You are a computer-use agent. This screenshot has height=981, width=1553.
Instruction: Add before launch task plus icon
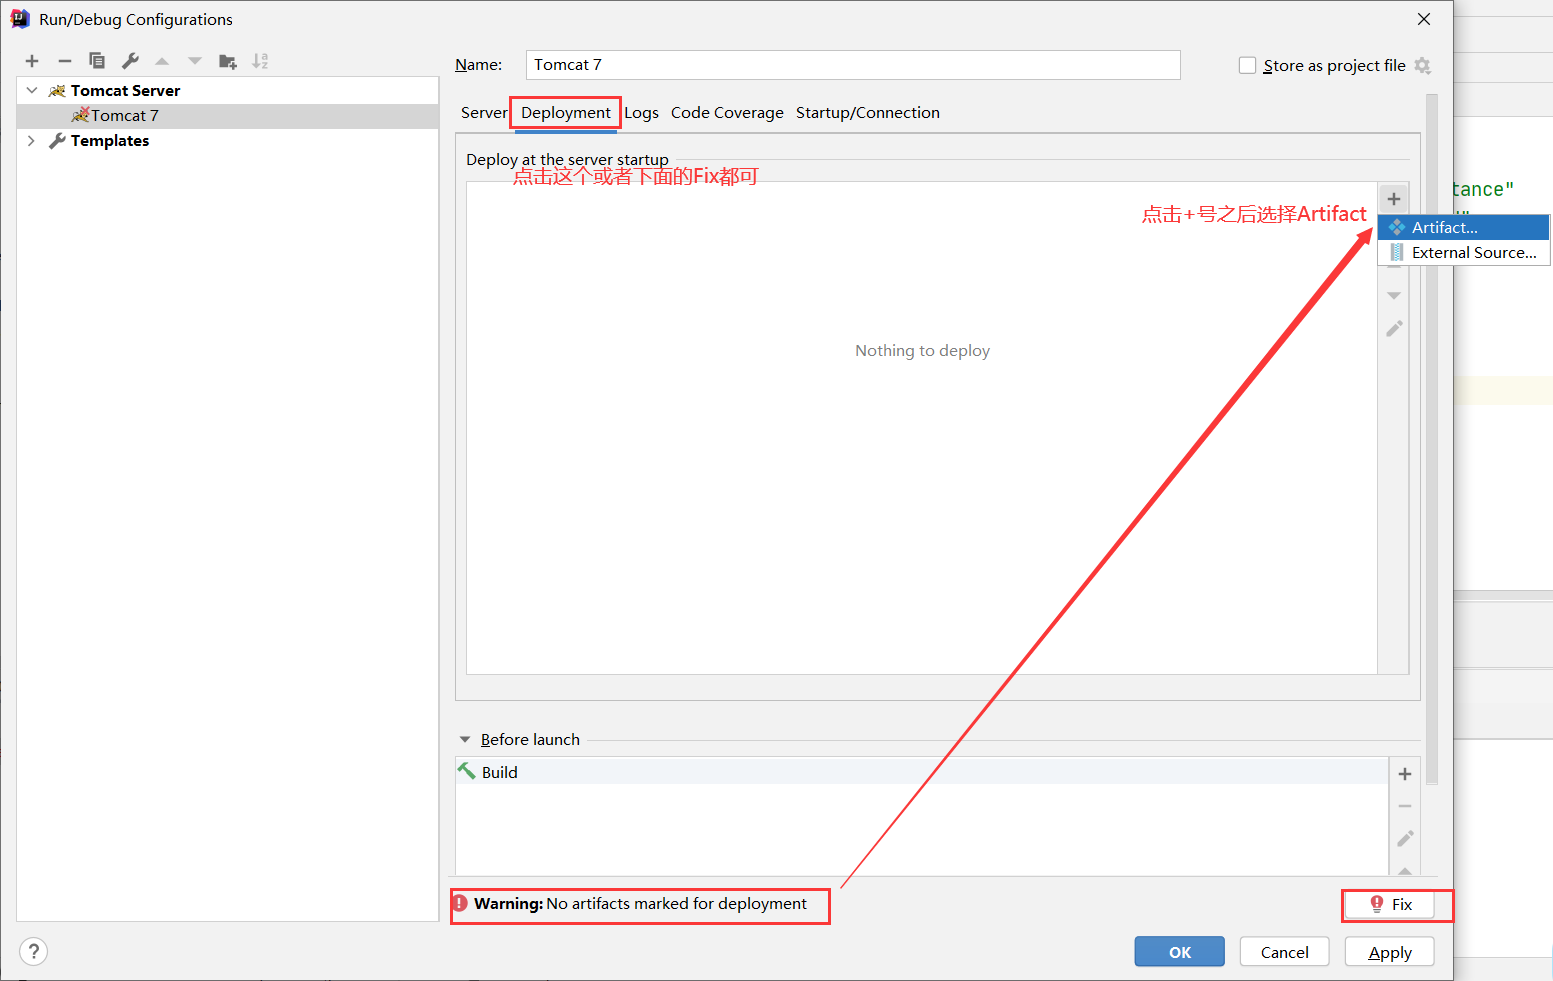coord(1405,774)
